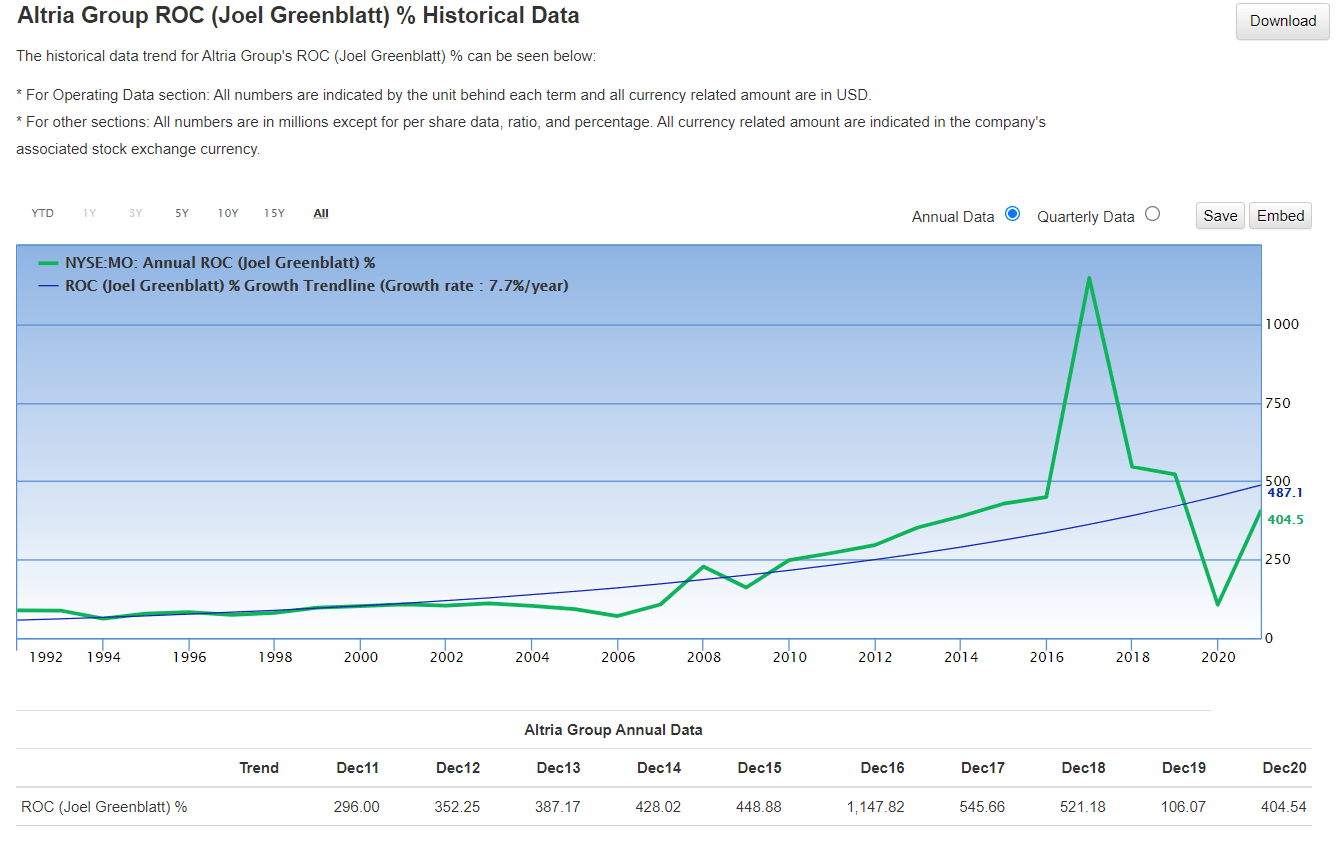Switch chart range to 10Y

click(228, 213)
